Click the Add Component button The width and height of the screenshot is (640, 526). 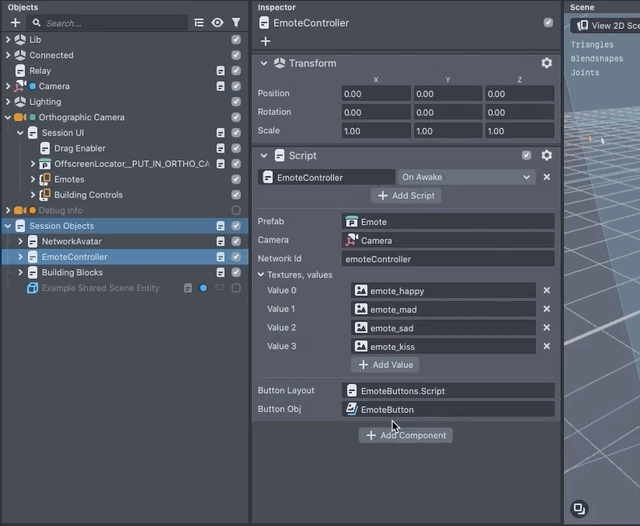tap(405, 435)
